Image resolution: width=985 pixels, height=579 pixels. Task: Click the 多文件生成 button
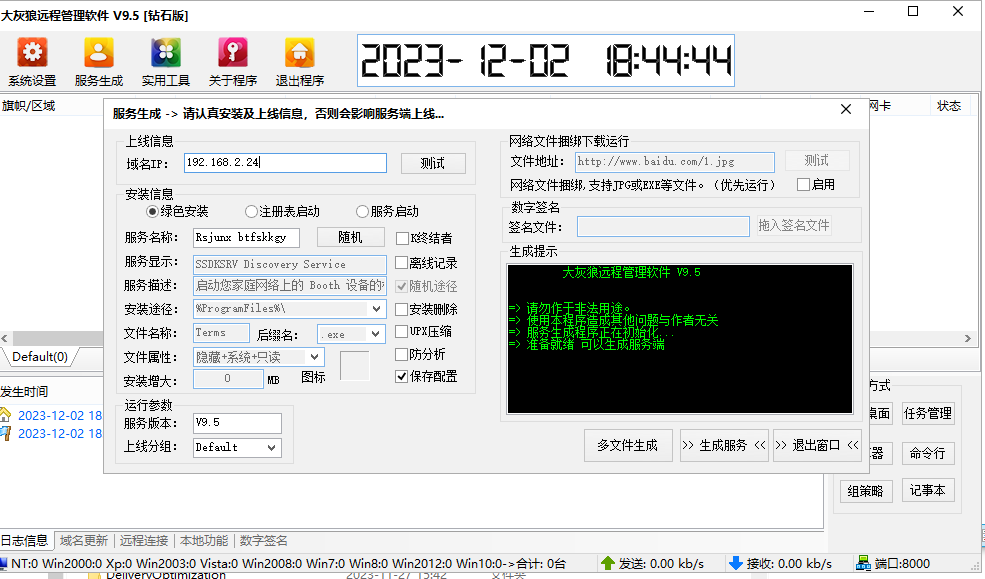click(x=628, y=446)
